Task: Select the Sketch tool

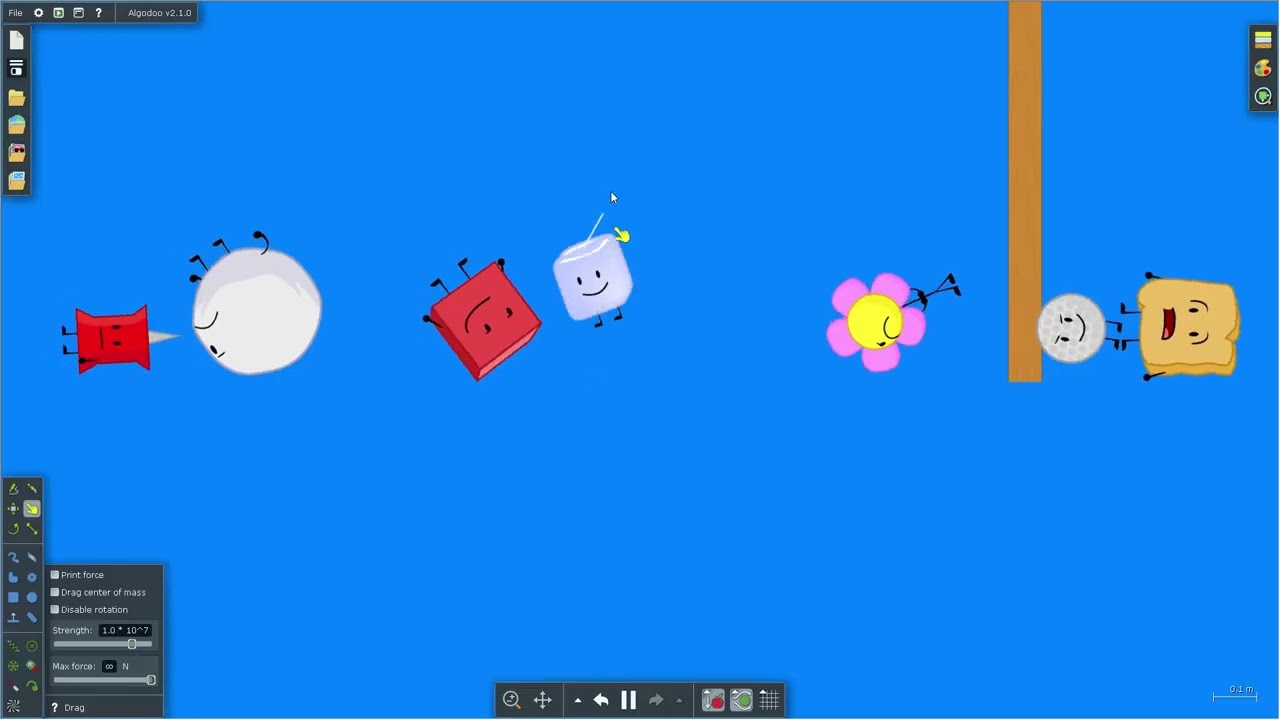Action: (13, 488)
